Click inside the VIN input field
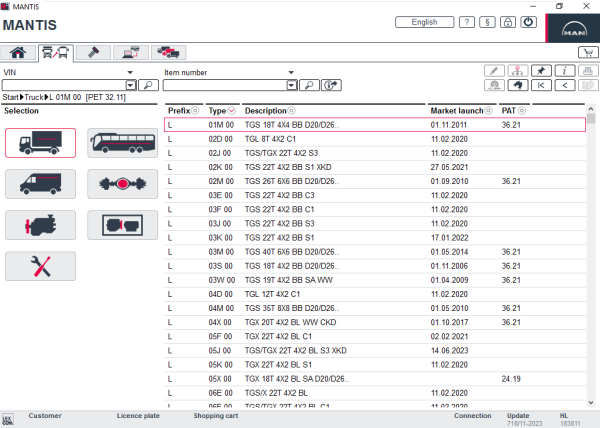600x428 pixels. coord(64,85)
